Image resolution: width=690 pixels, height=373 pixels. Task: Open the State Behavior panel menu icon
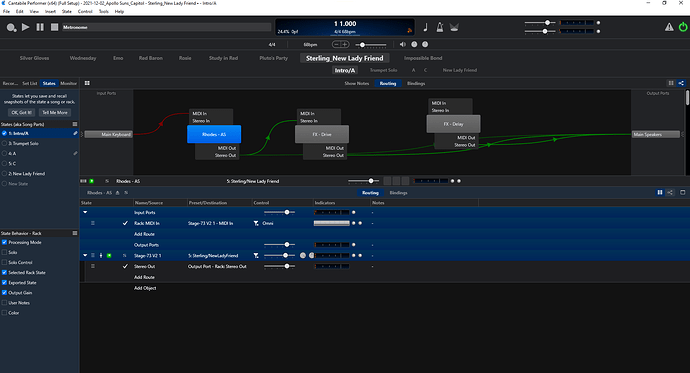point(75,233)
